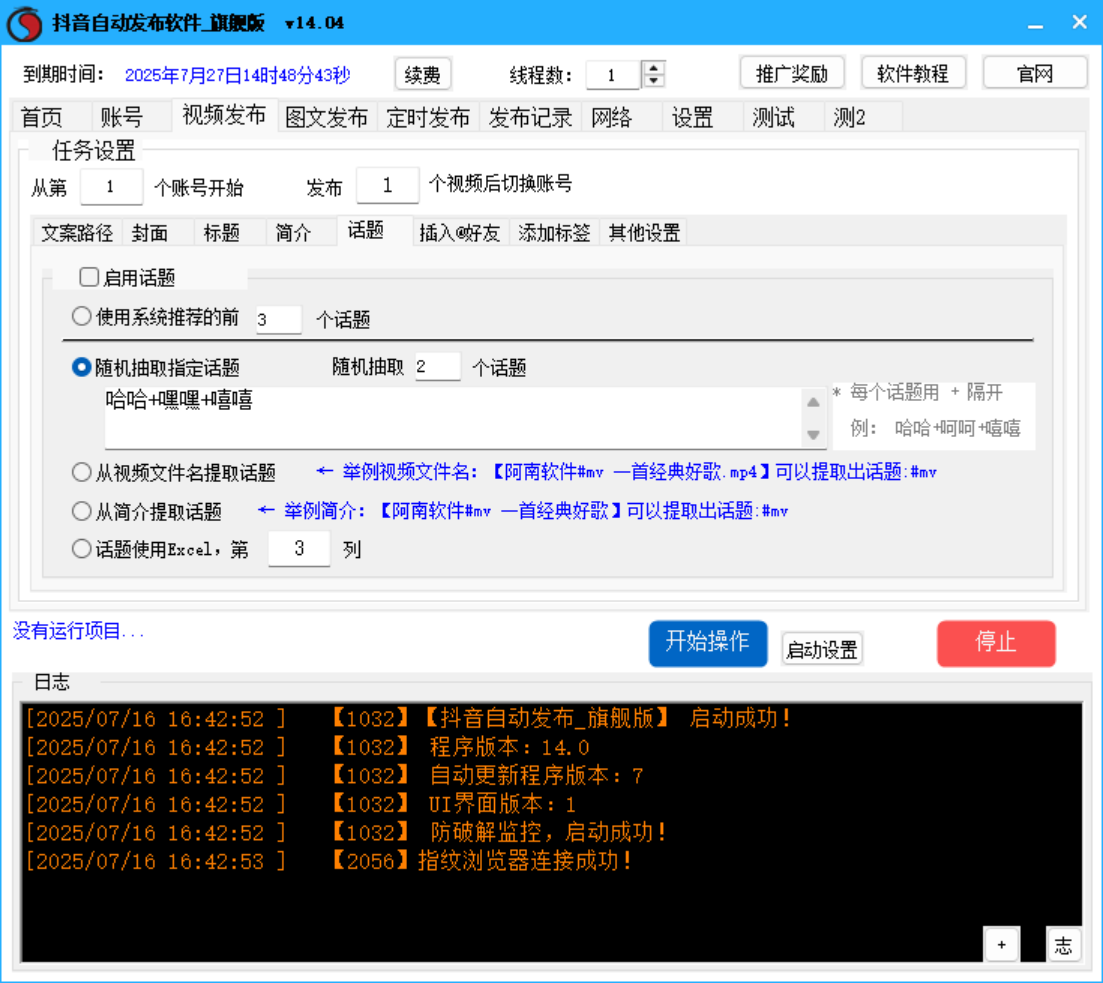
Task: Open 启动设置 startup settings
Action: (x=822, y=649)
